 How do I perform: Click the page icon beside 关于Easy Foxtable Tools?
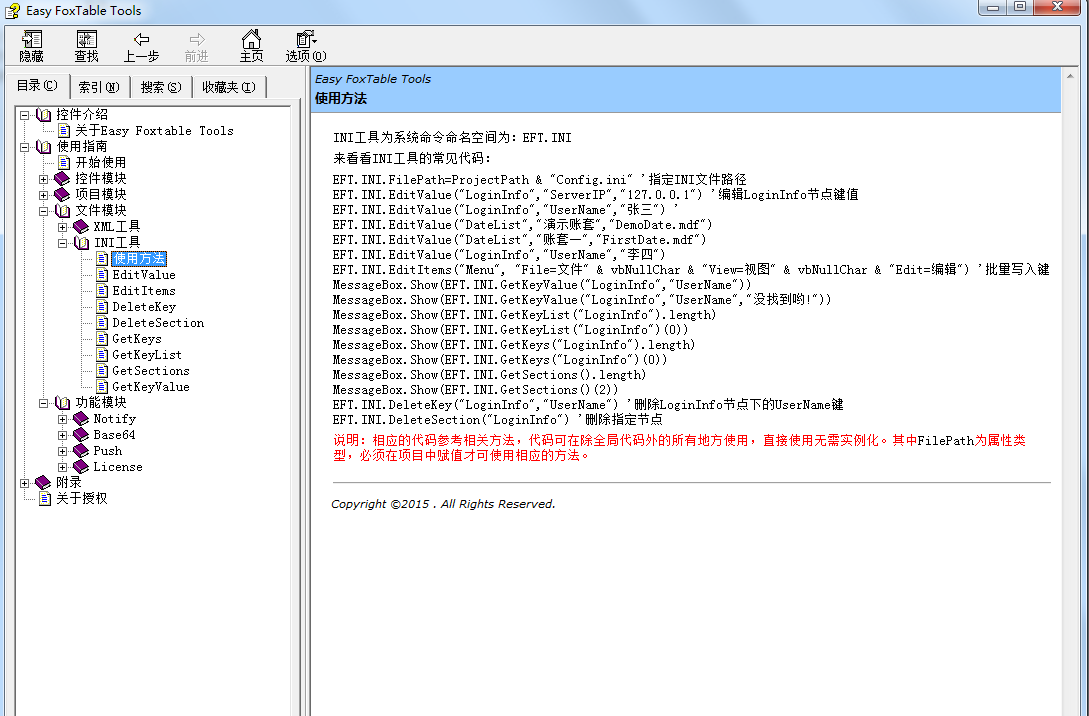(64, 131)
